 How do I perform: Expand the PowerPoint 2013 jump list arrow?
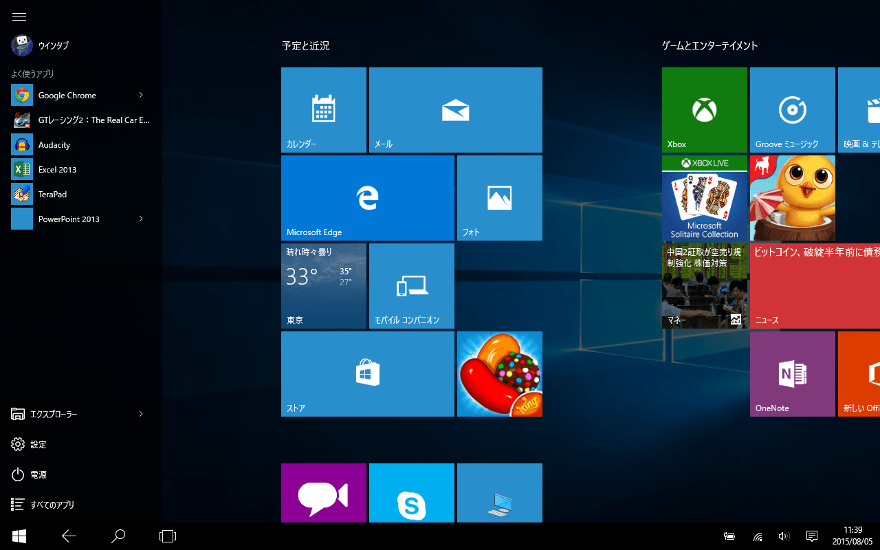[141, 218]
